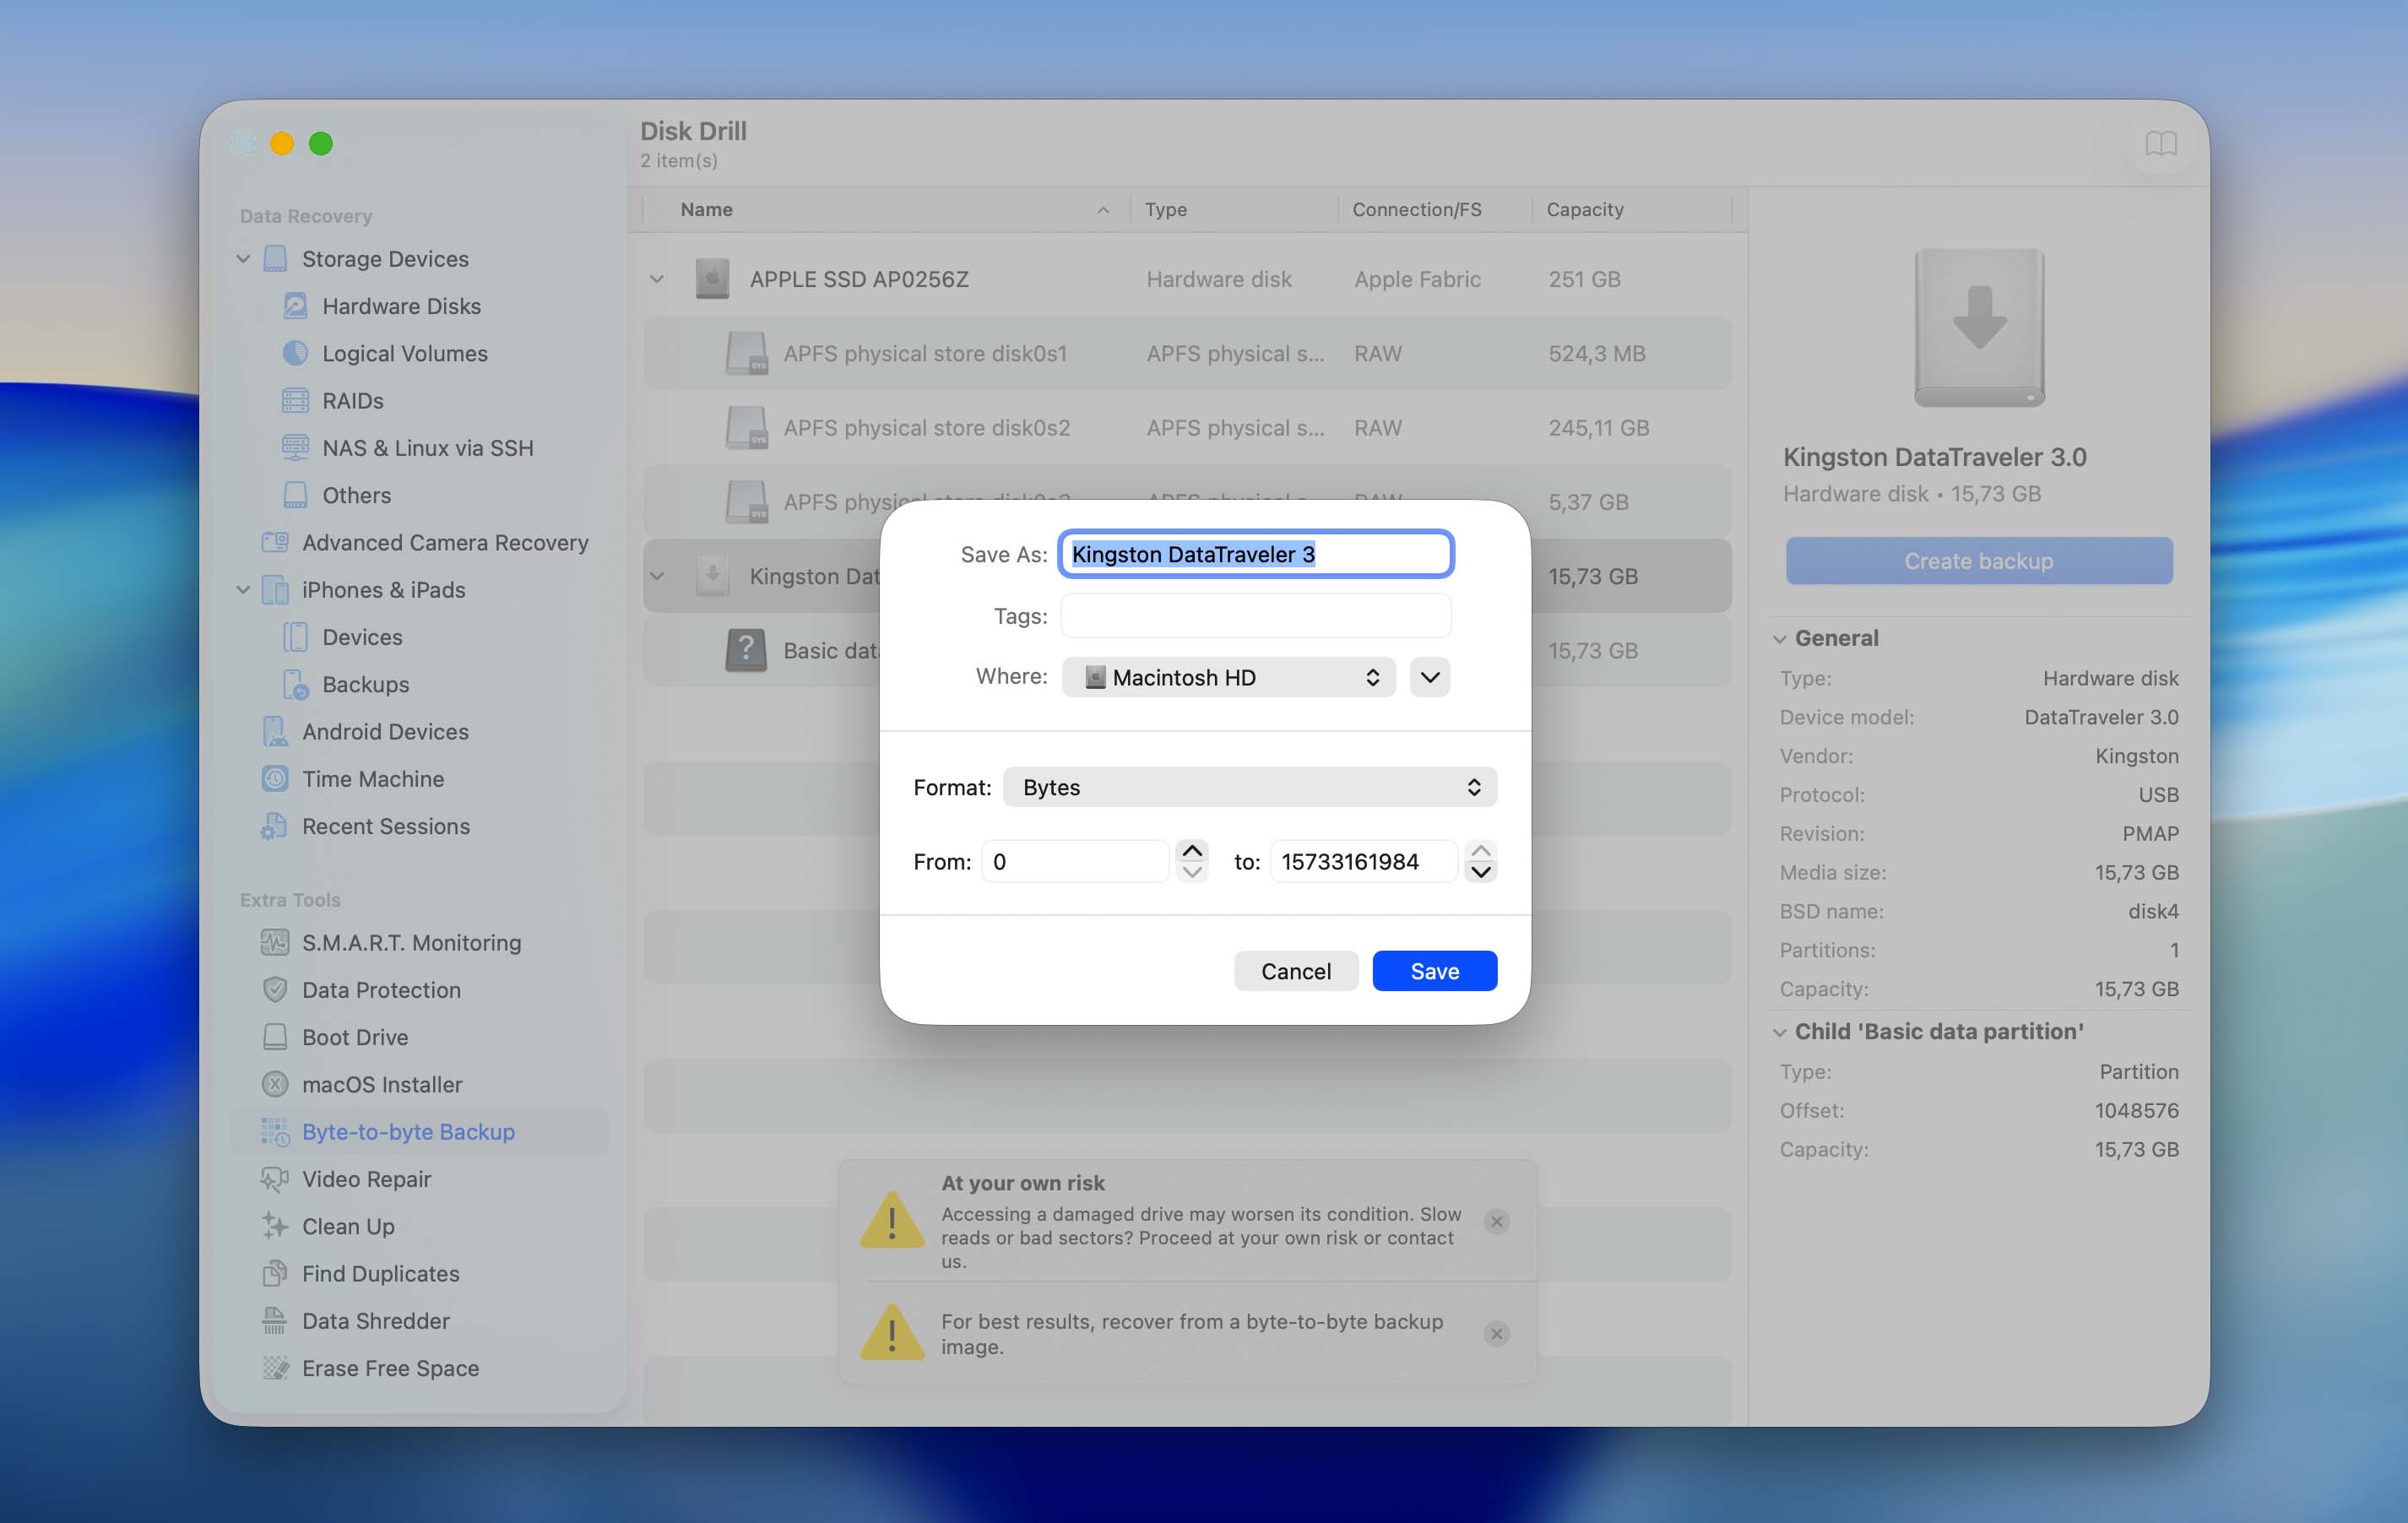Open the Data Protection shield icon
This screenshot has width=2408, height=1523.
coord(275,989)
